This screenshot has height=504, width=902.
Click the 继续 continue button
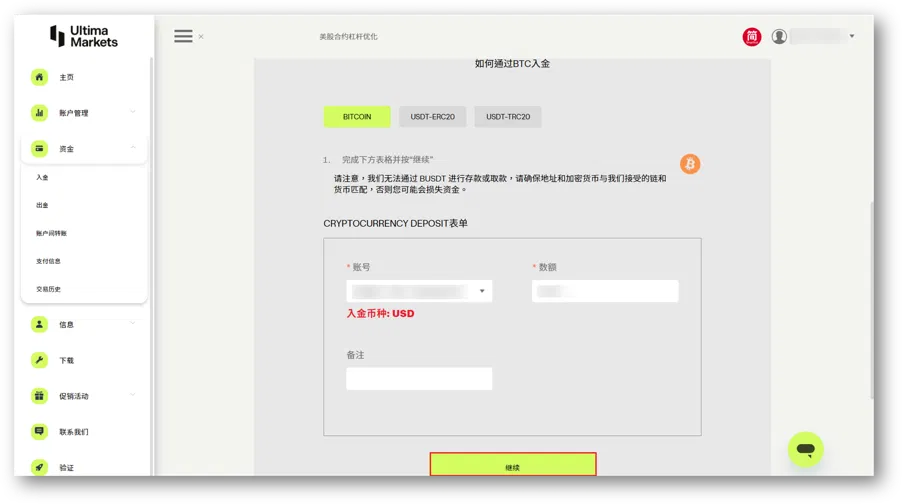[513, 465]
